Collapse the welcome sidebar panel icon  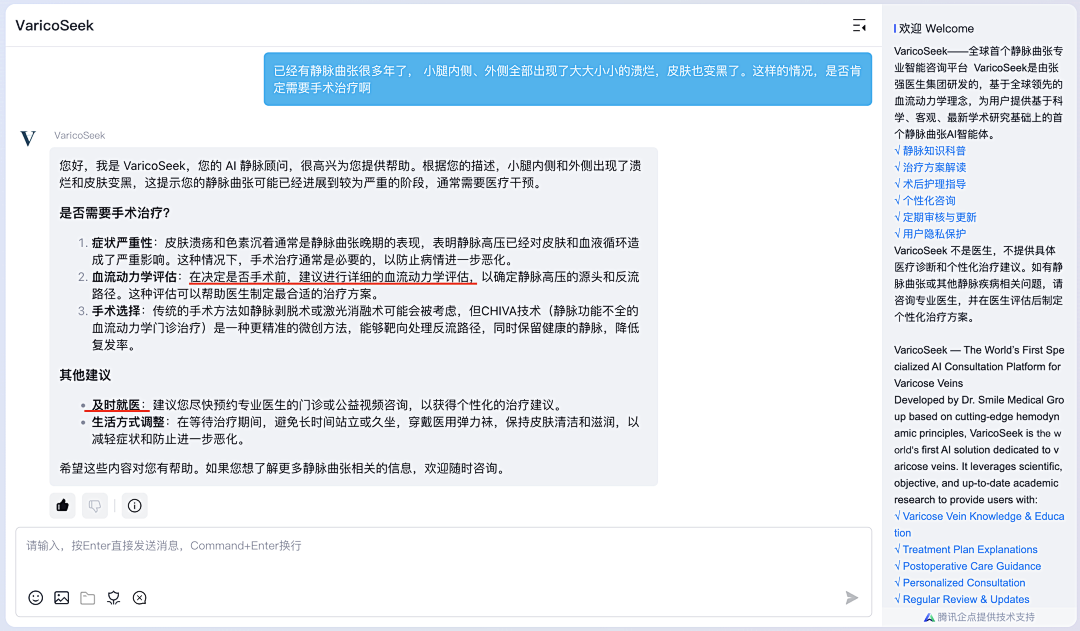point(859,25)
